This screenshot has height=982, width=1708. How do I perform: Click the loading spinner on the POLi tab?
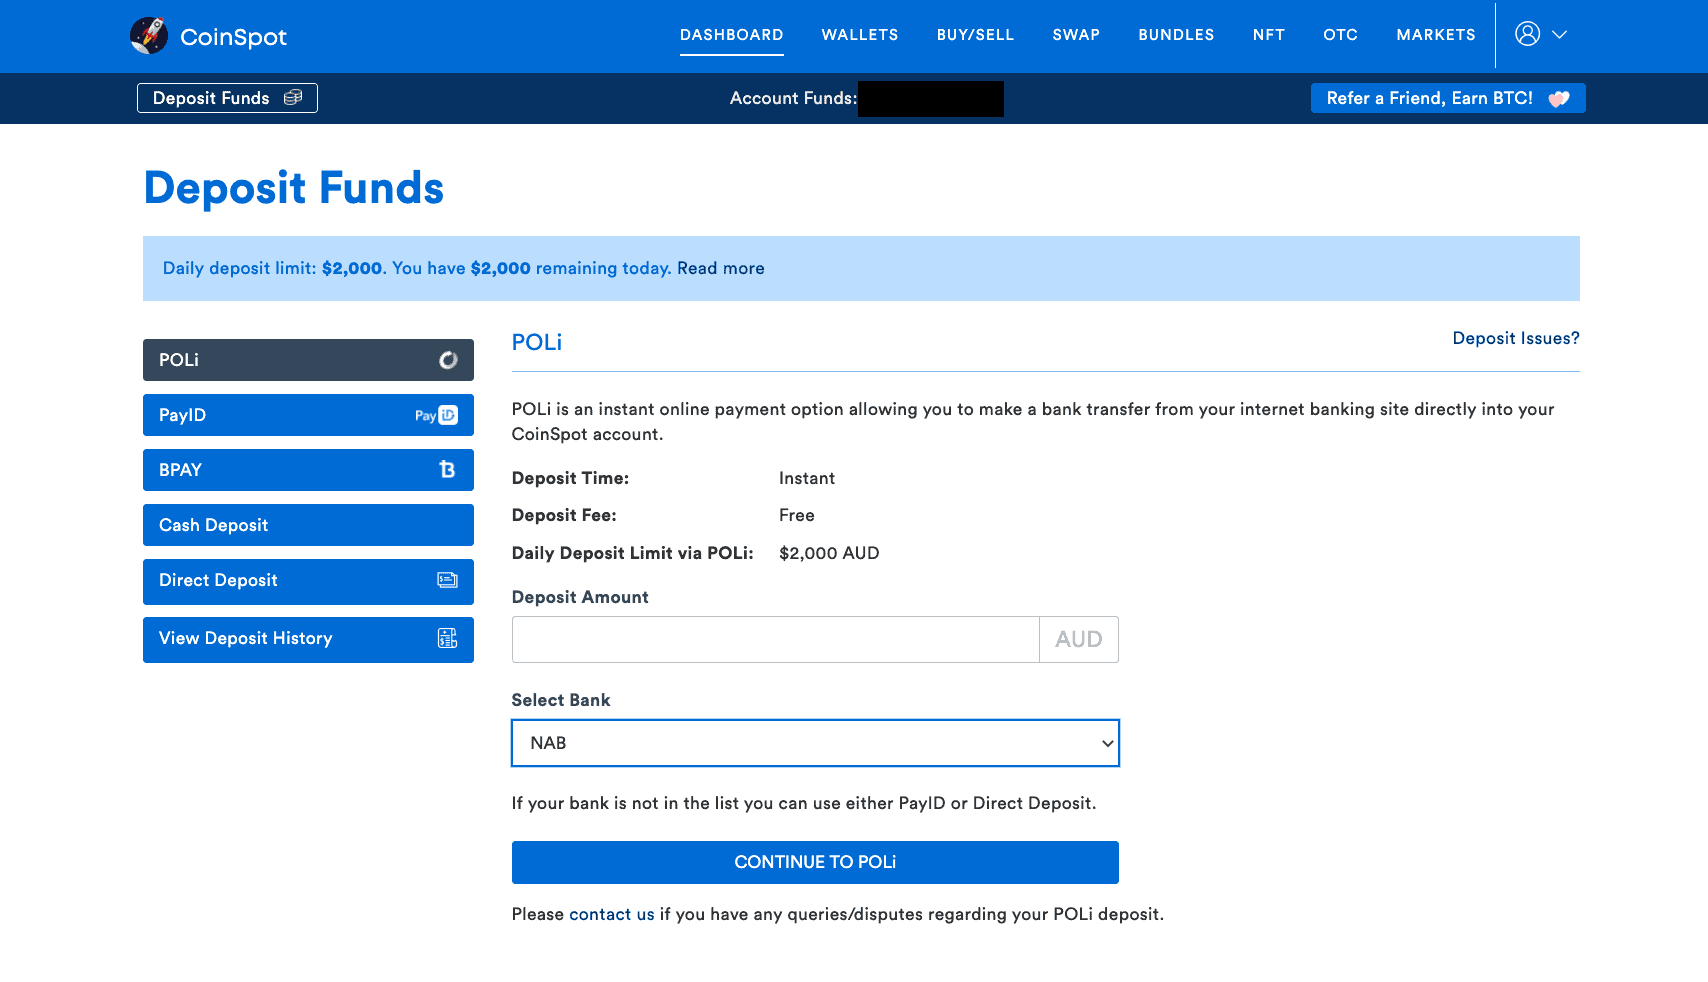(x=449, y=359)
